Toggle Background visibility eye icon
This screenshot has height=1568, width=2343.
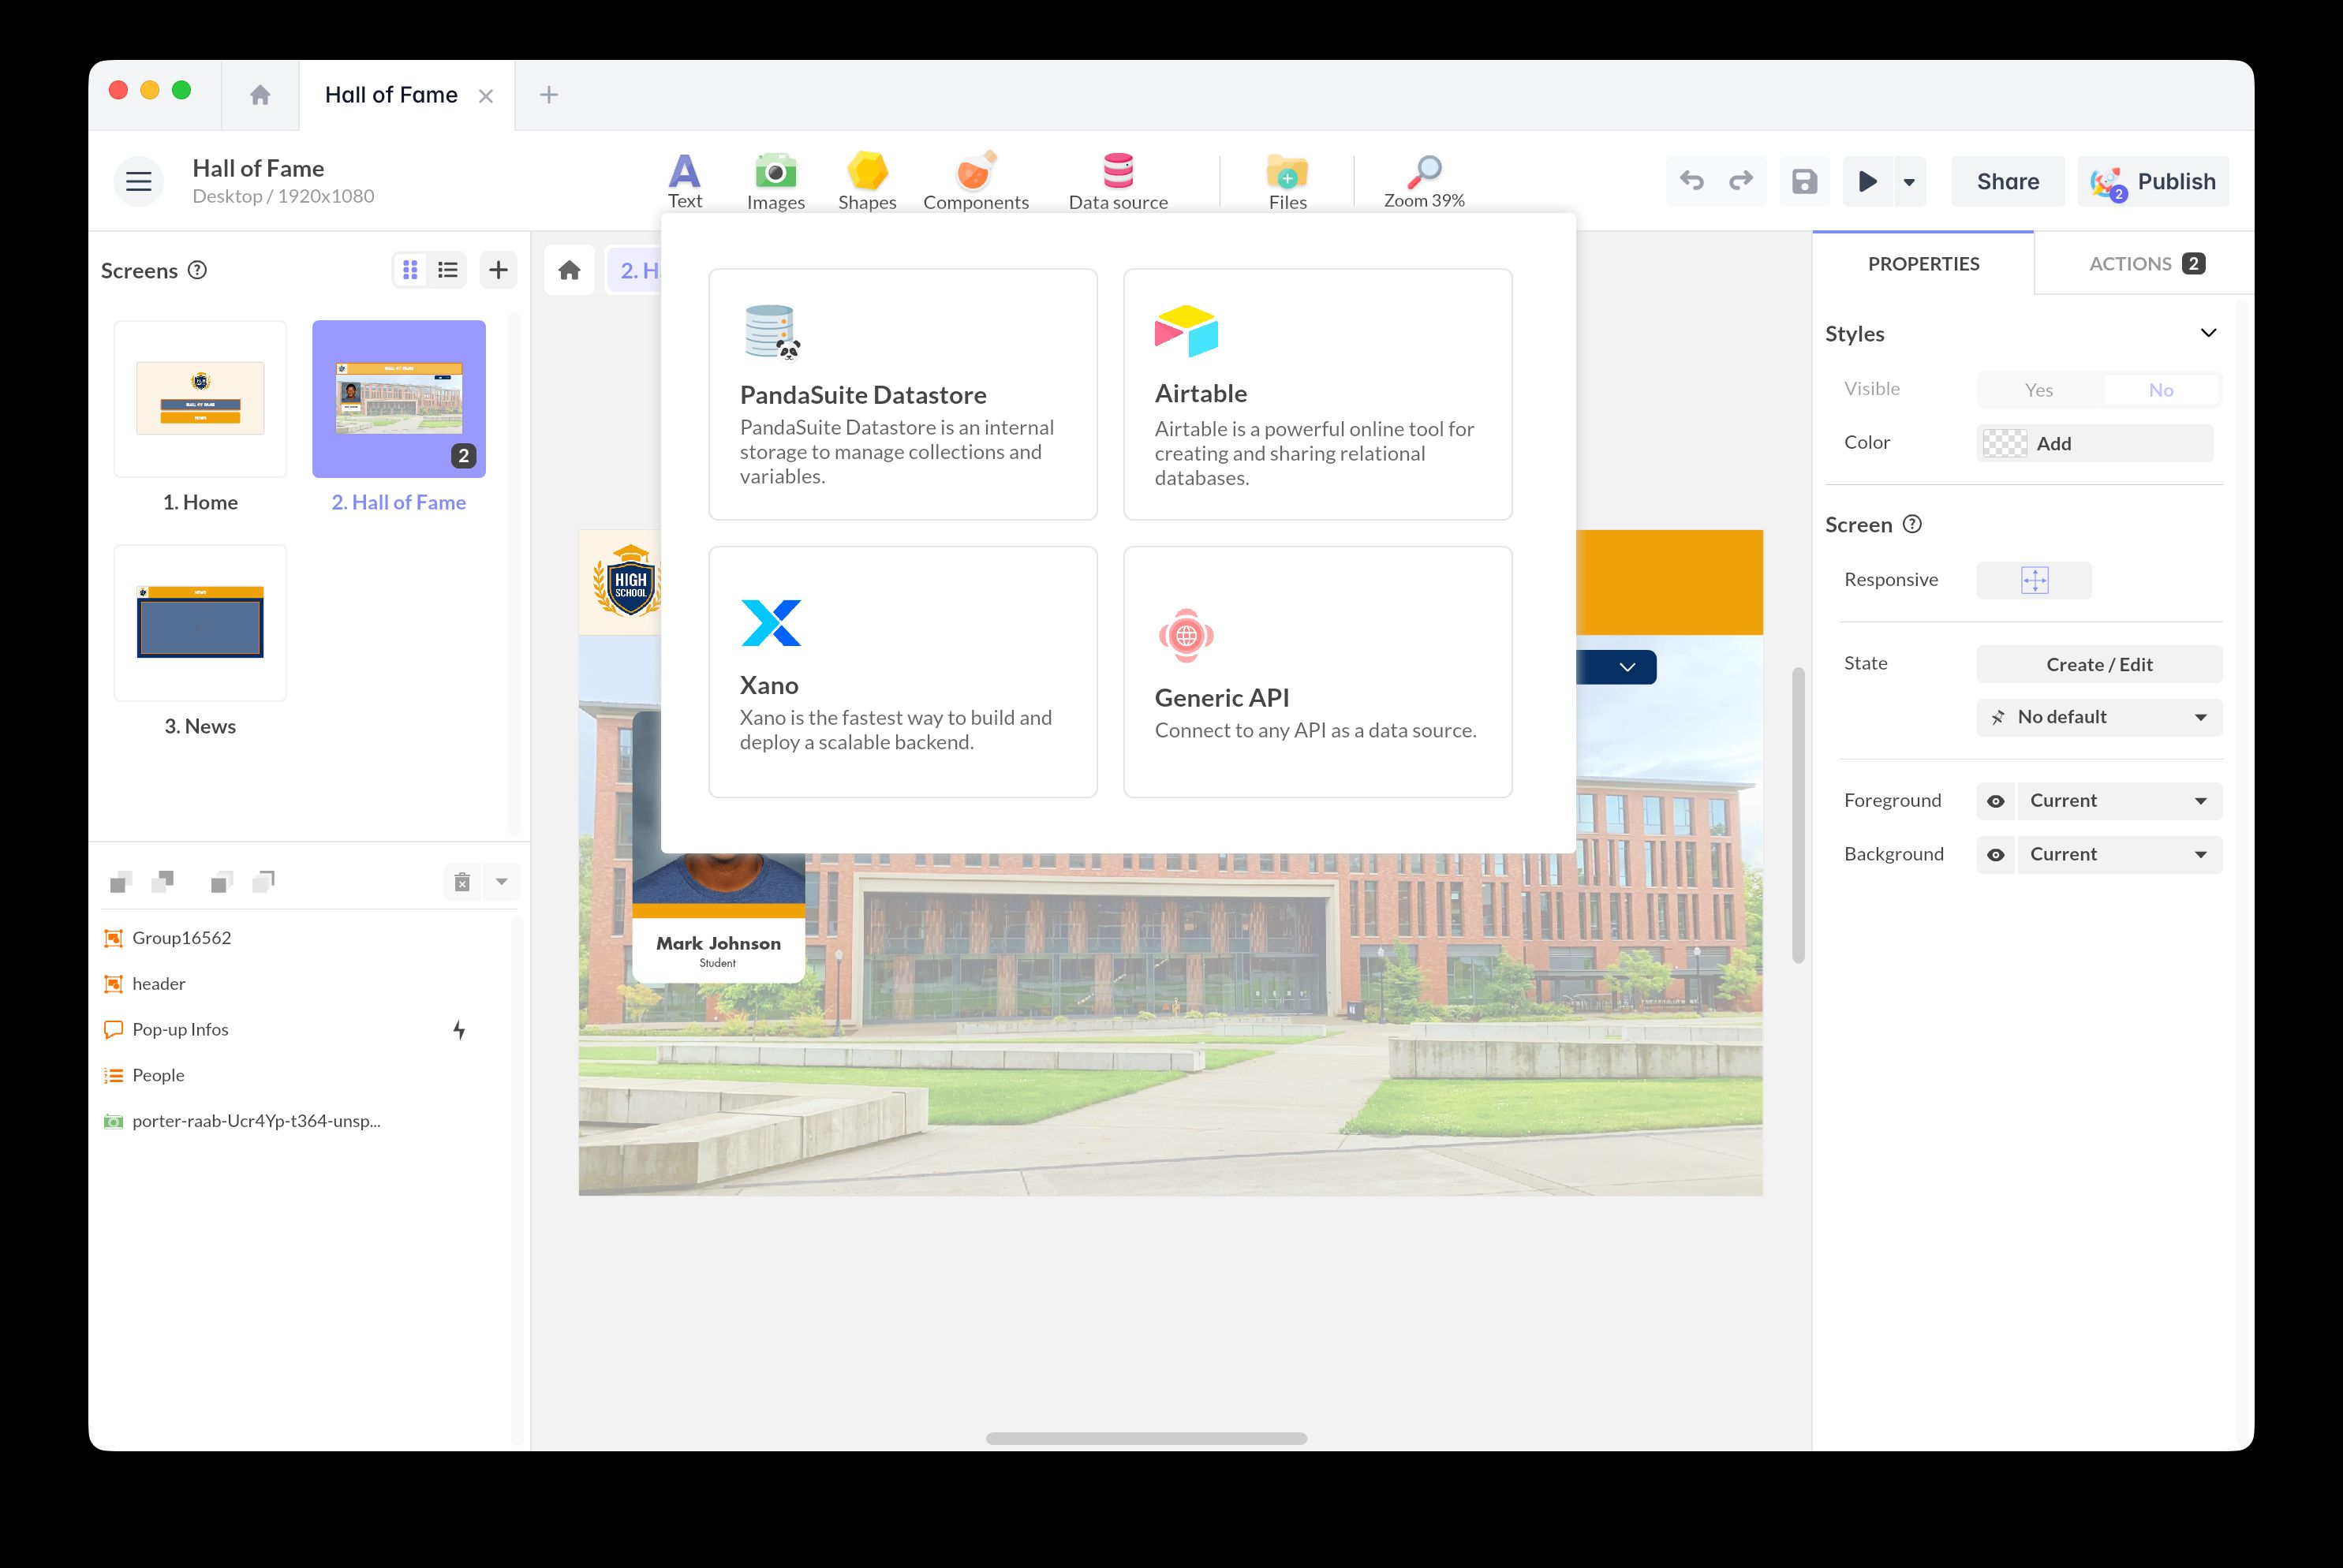pyautogui.click(x=1996, y=854)
